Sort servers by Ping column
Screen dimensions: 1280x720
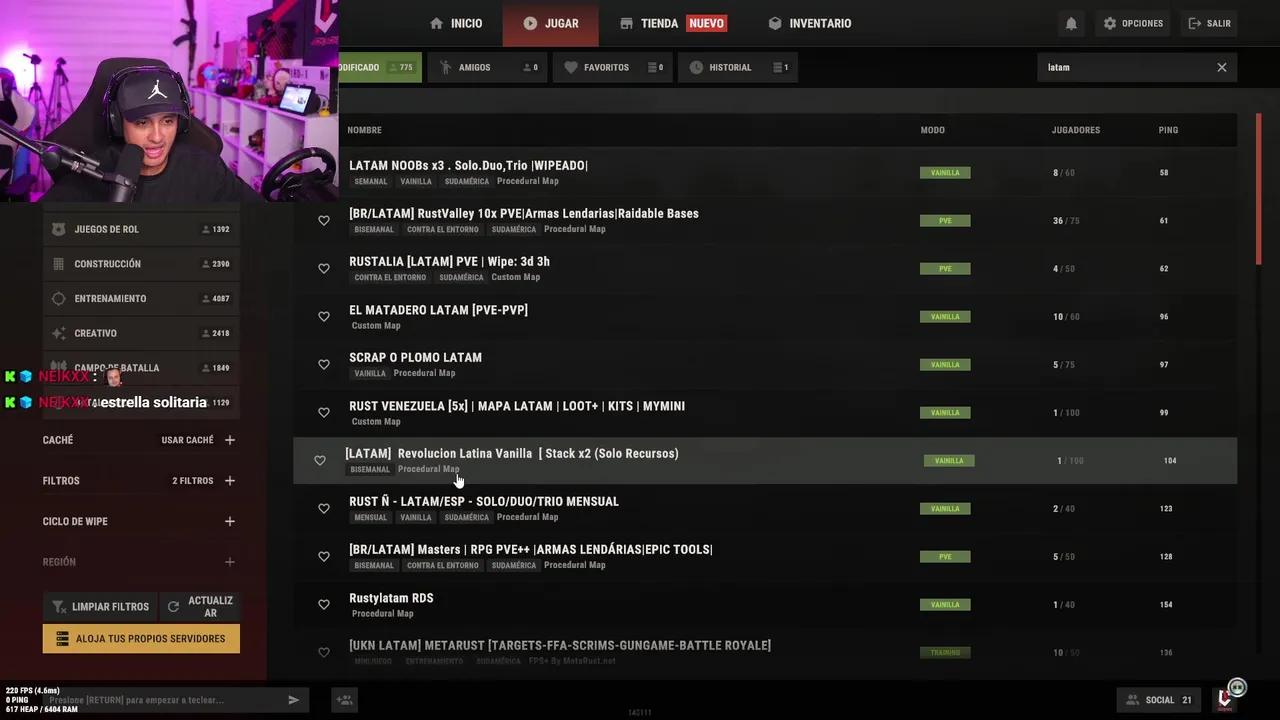coord(1168,130)
